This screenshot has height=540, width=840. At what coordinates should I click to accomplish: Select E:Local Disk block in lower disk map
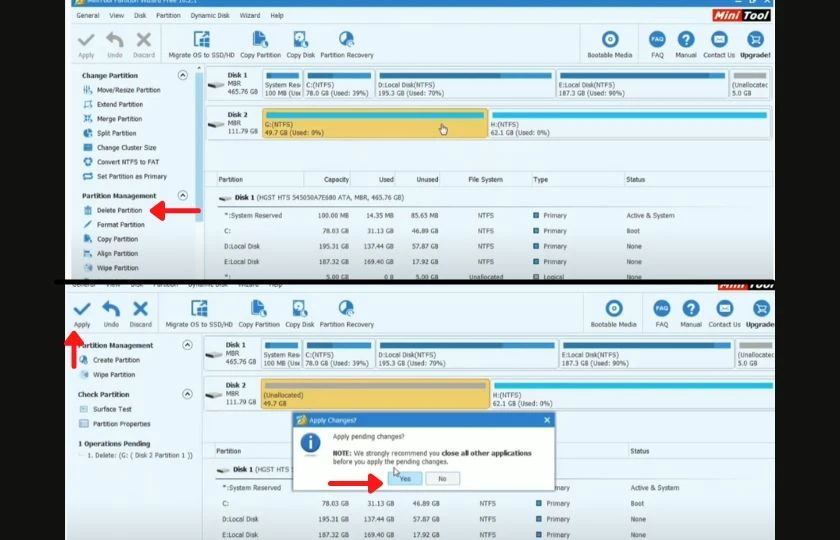pos(647,354)
